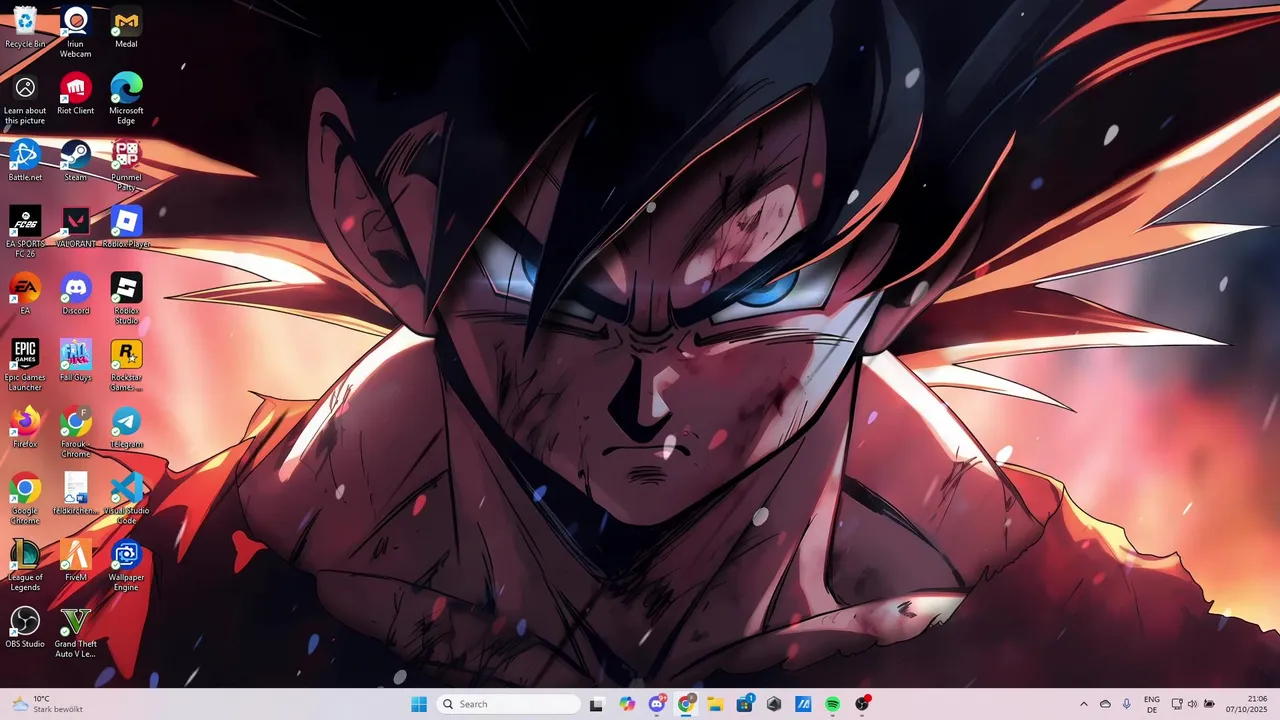The height and width of the screenshot is (720, 1280).
Task: Select the Microsoft Edge desktop shortcut
Action: (126, 99)
